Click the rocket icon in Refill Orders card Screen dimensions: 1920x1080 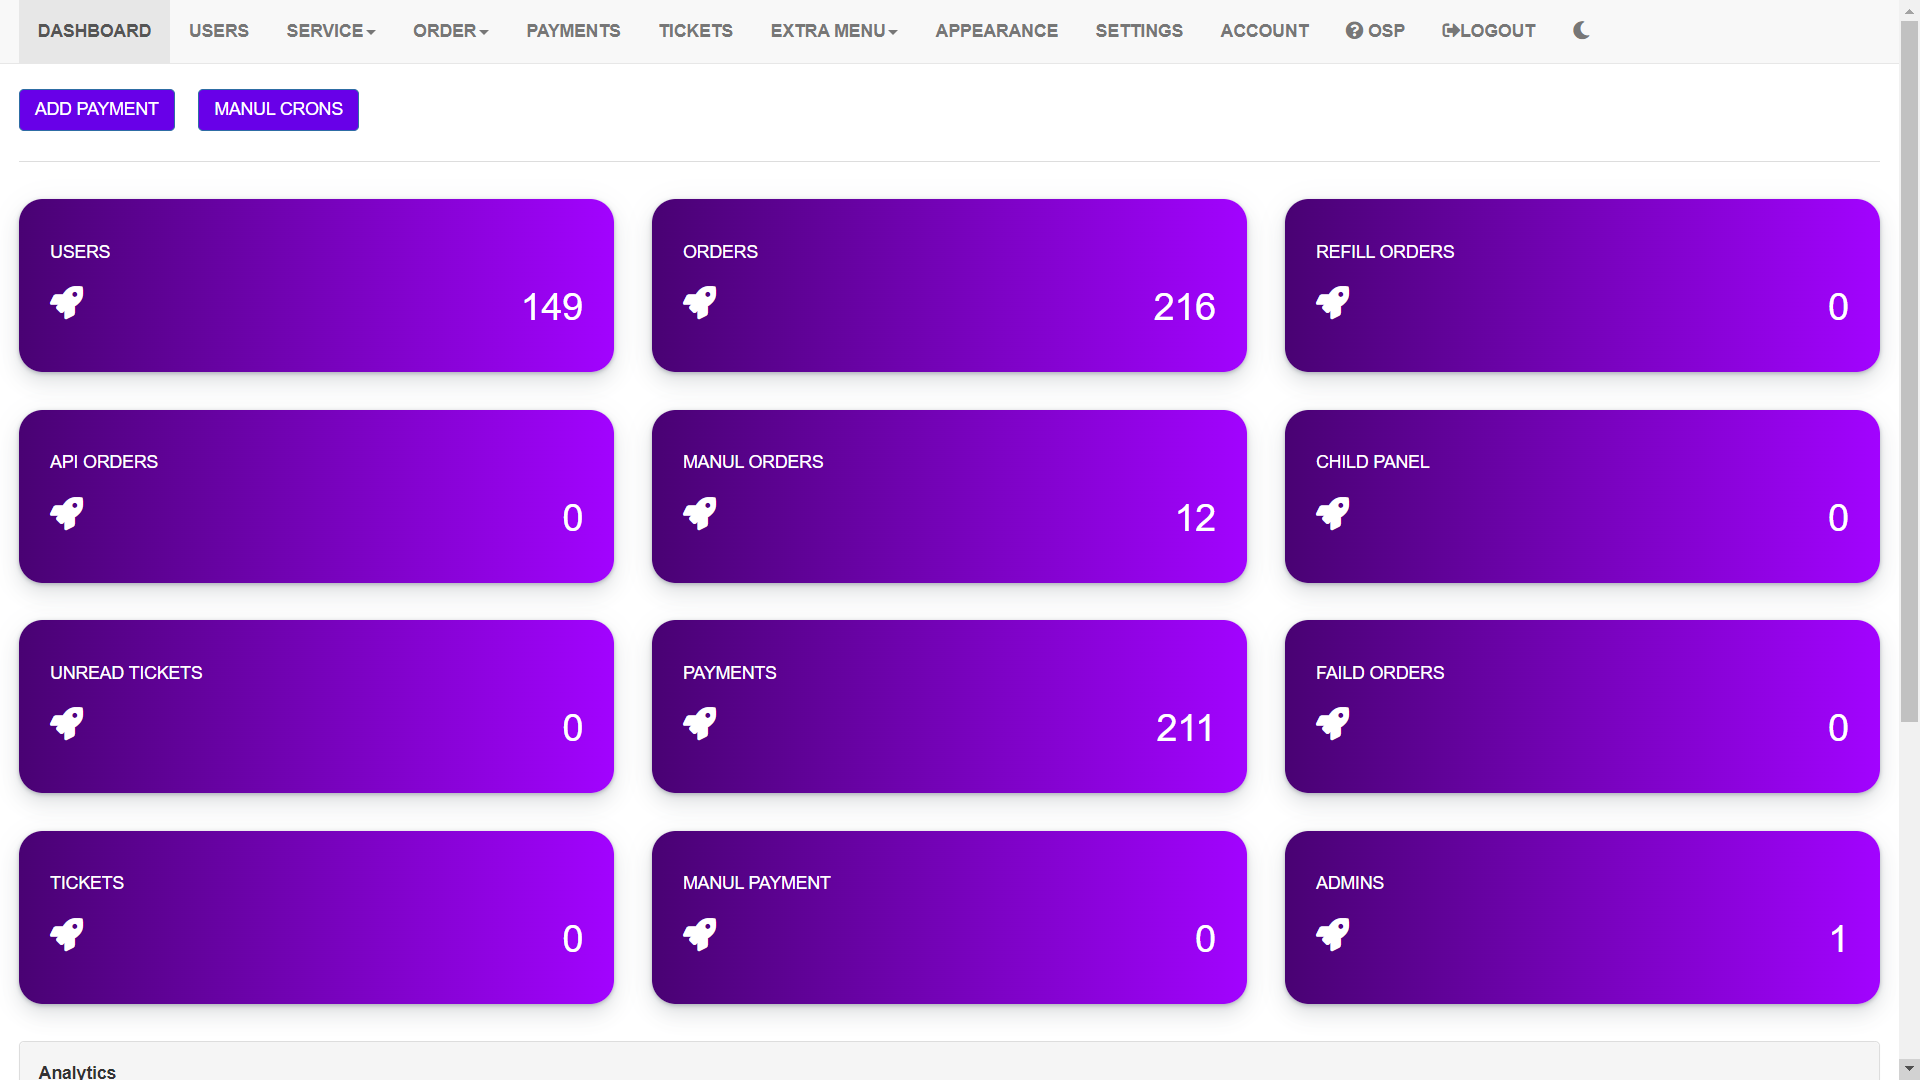1333,302
